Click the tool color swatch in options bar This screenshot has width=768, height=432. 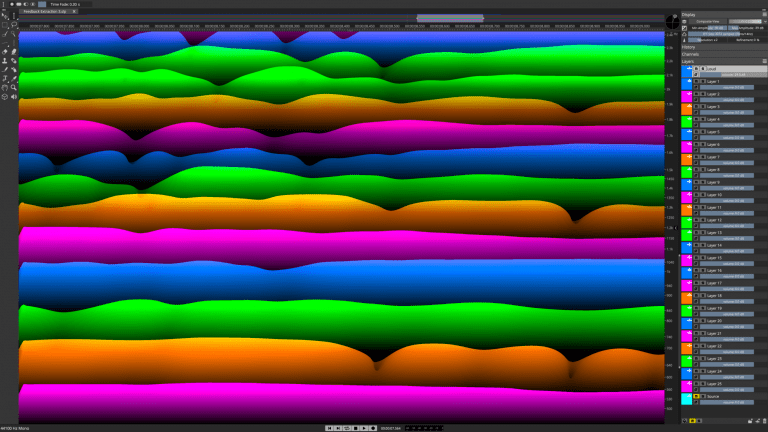click(x=42, y=4)
